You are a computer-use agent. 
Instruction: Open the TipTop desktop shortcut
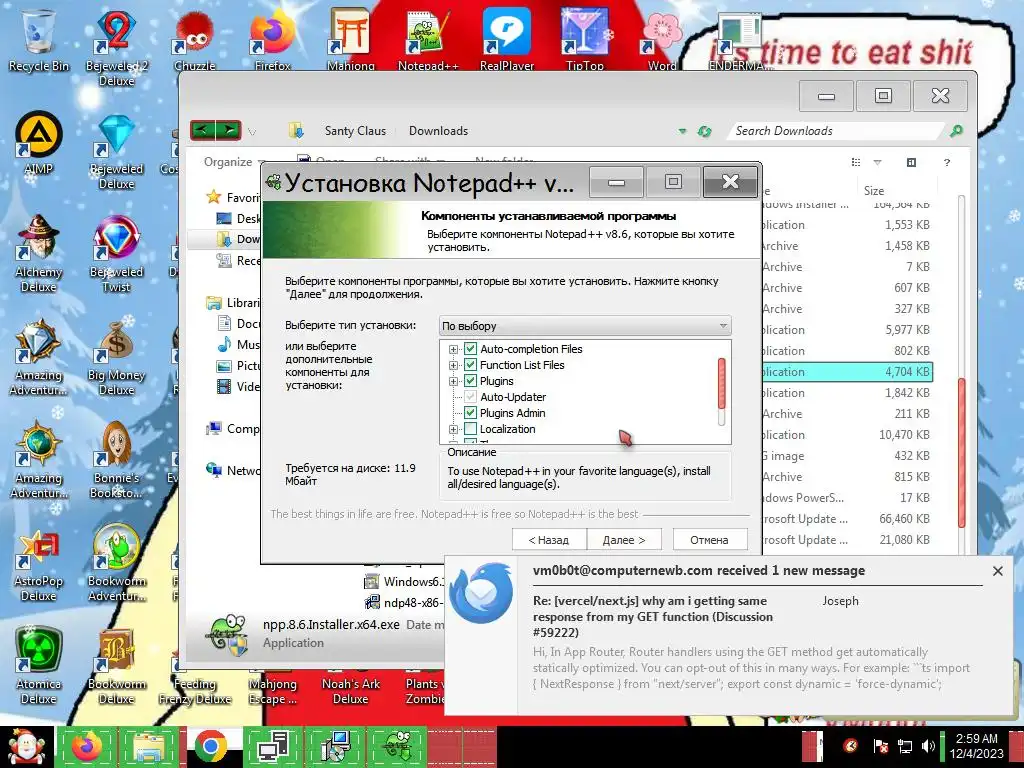pos(584,39)
